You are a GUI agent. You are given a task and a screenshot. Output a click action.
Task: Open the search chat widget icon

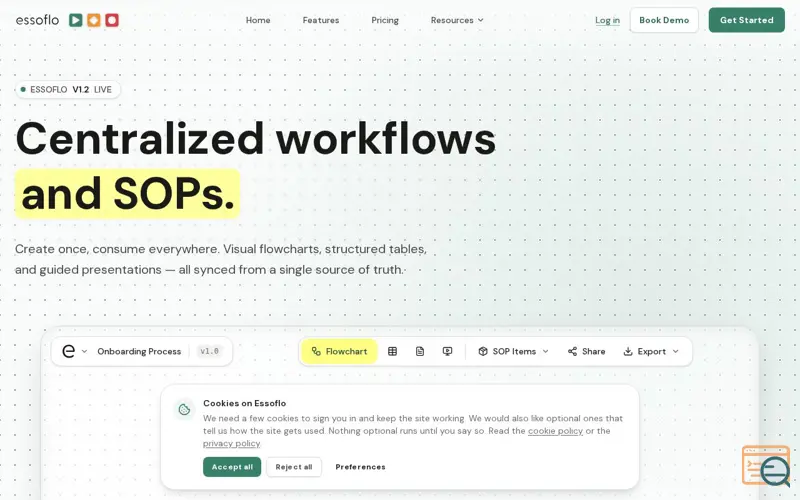[766, 466]
